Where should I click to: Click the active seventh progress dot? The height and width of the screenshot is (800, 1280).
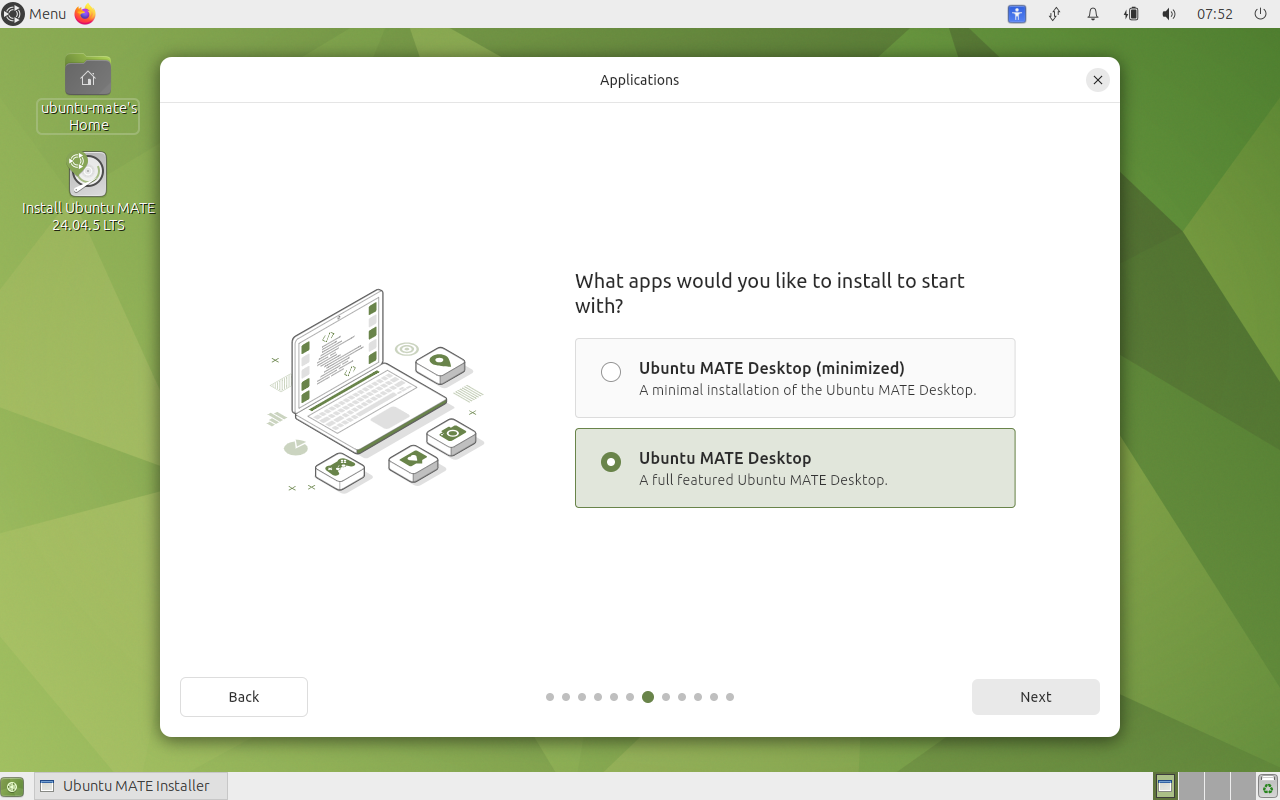point(648,697)
